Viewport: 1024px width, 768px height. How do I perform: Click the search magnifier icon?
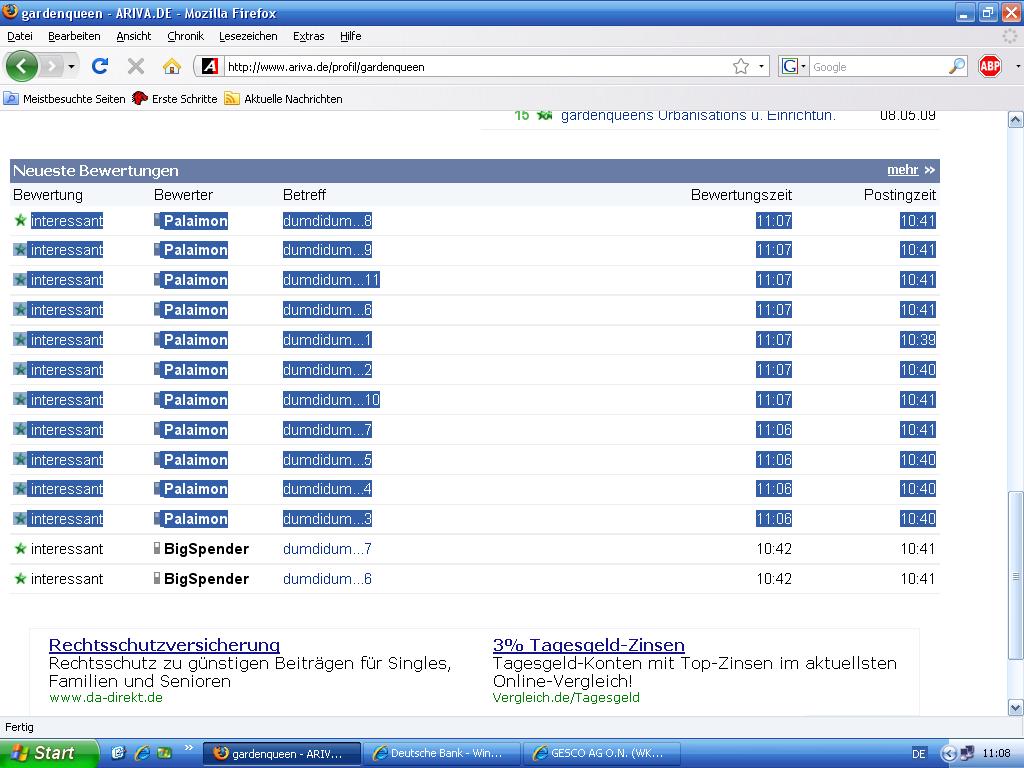(x=957, y=66)
